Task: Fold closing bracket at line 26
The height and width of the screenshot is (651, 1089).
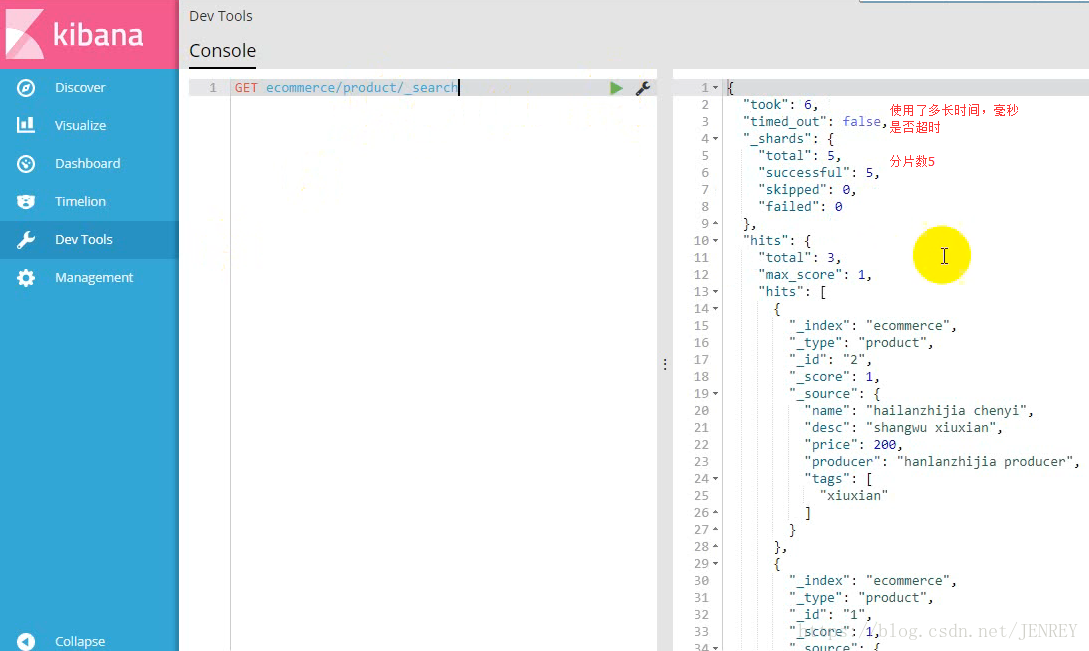Action: (x=715, y=513)
